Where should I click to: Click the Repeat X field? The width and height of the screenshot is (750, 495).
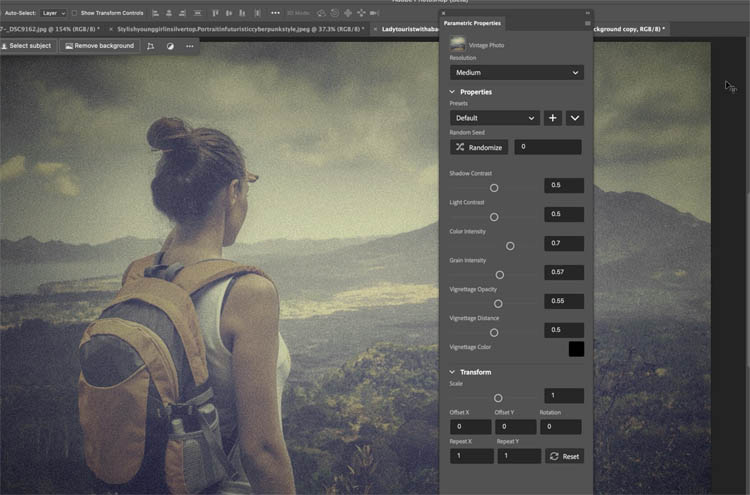point(472,456)
